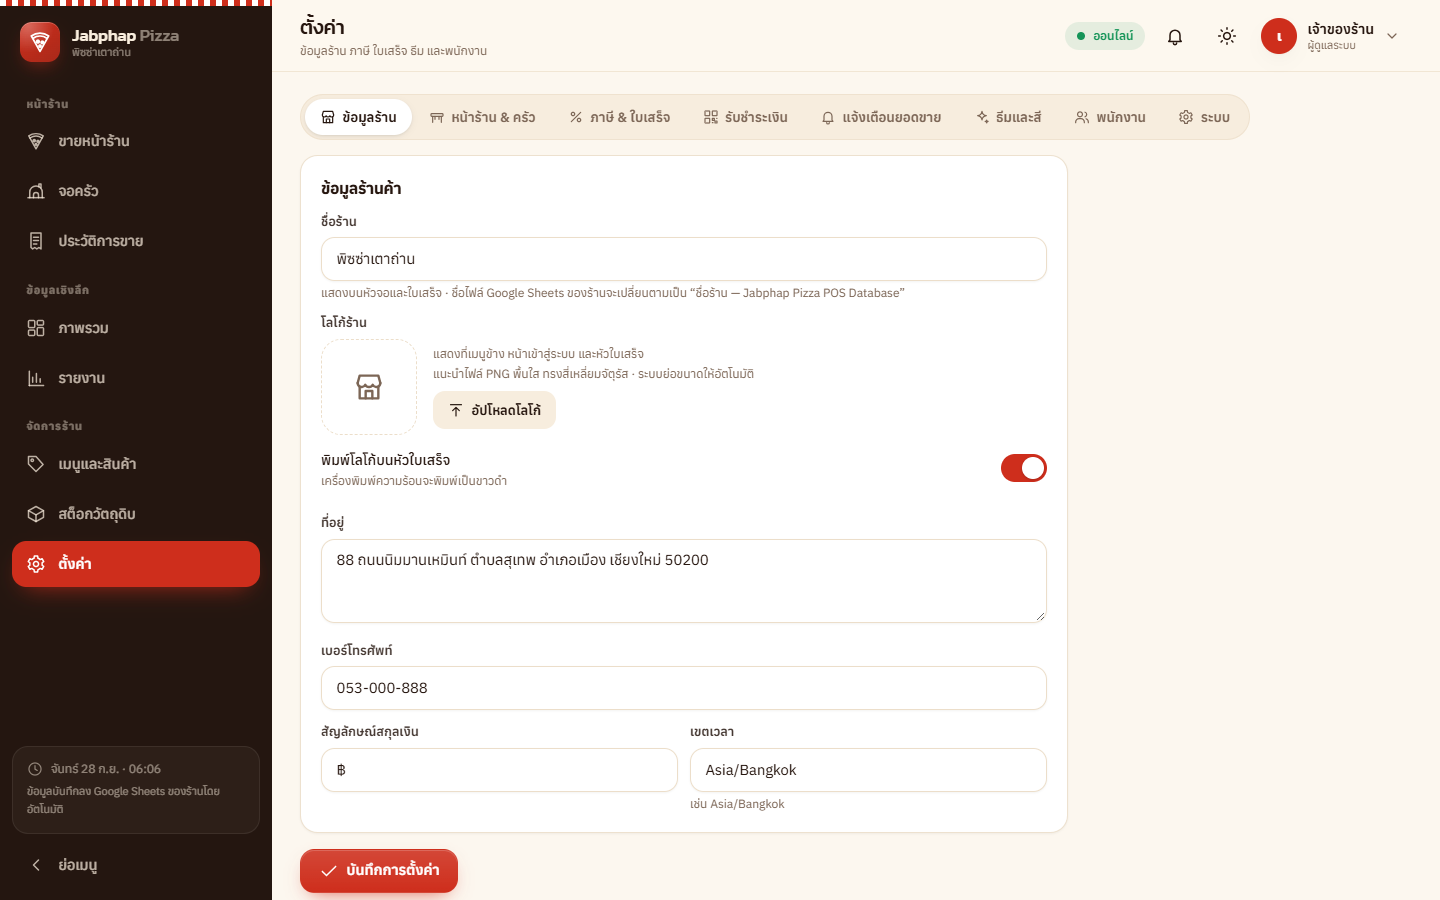Open ประวัติการขาย sales history
1440x900 pixels.
click(x=136, y=241)
